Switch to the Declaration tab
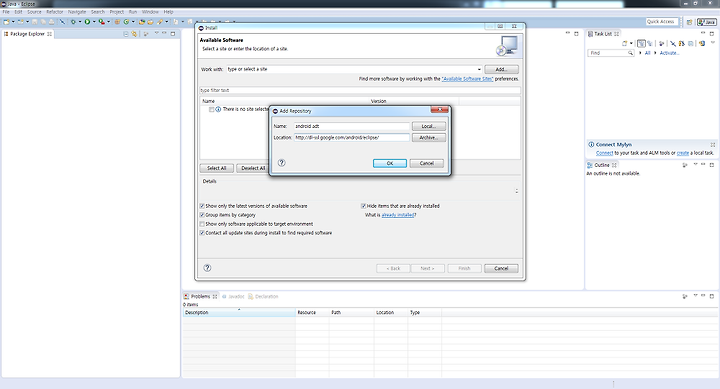The height and width of the screenshot is (389, 720). [263, 296]
